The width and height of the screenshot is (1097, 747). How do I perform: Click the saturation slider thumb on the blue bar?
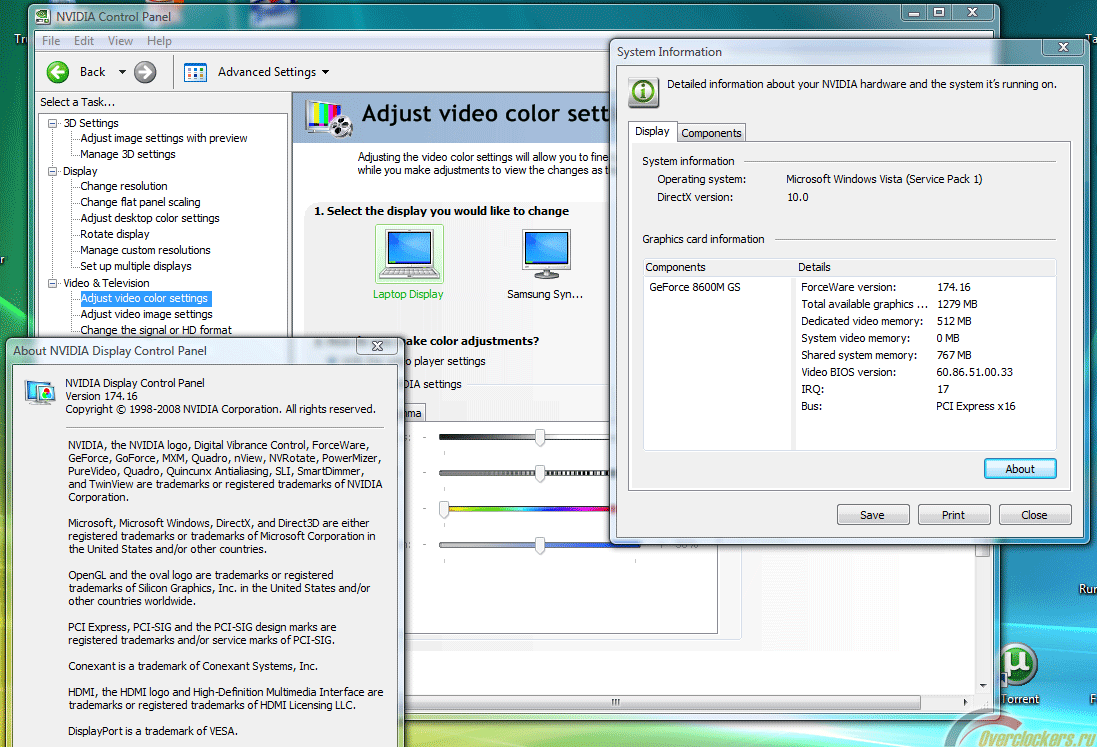coord(540,545)
